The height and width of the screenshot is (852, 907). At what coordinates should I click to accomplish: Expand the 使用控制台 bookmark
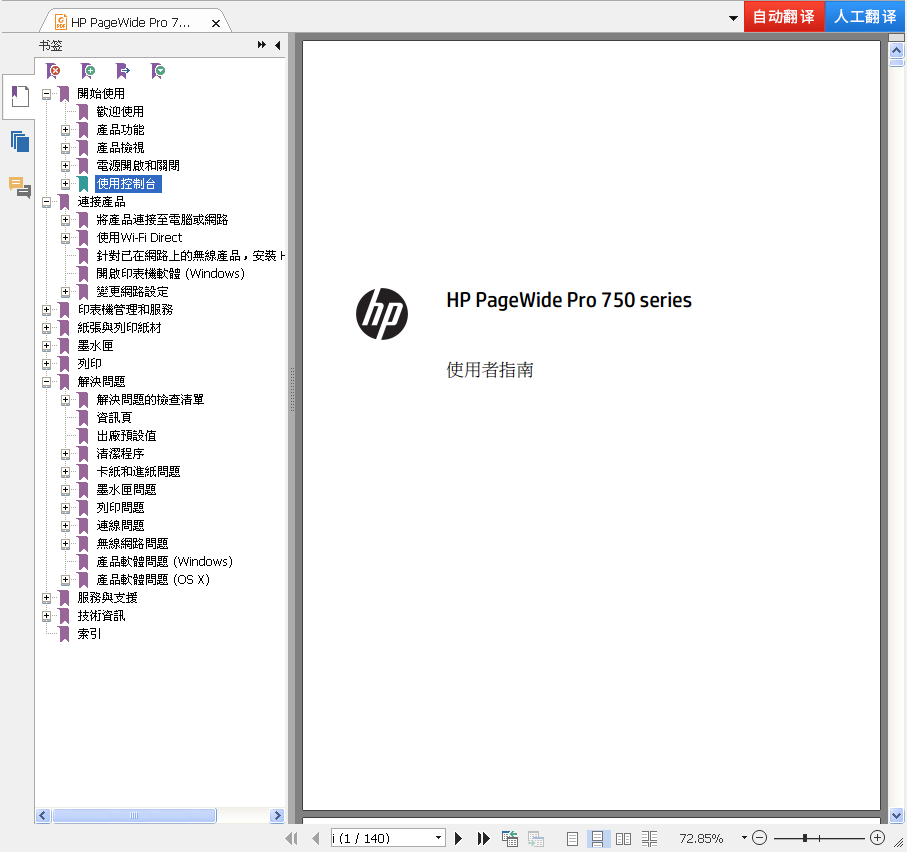click(65, 184)
